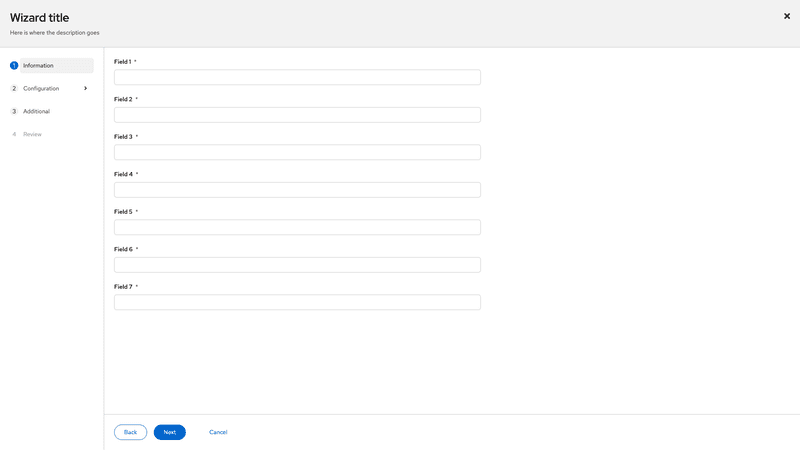Click into the Field 2 input
This screenshot has height=450, width=800.
[x=297, y=115]
